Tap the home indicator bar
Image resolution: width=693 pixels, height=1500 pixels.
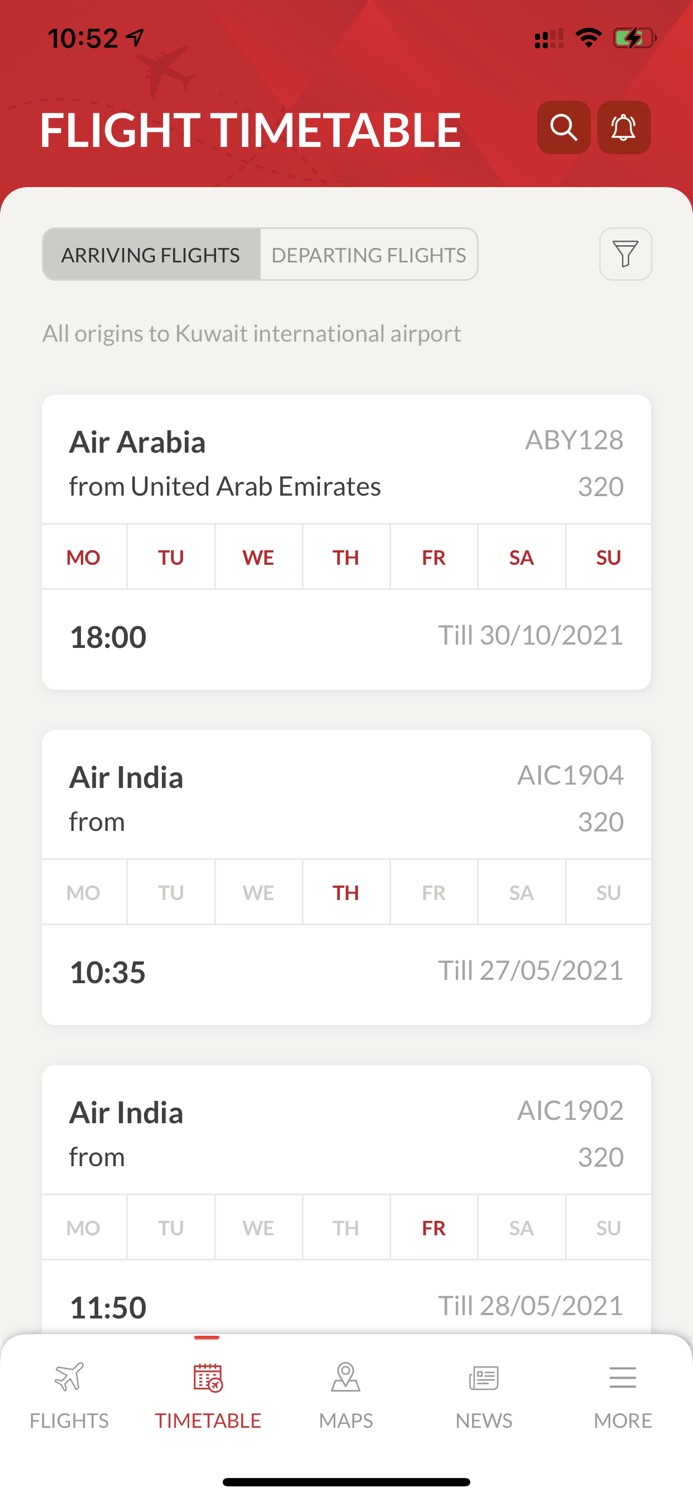click(346, 1480)
